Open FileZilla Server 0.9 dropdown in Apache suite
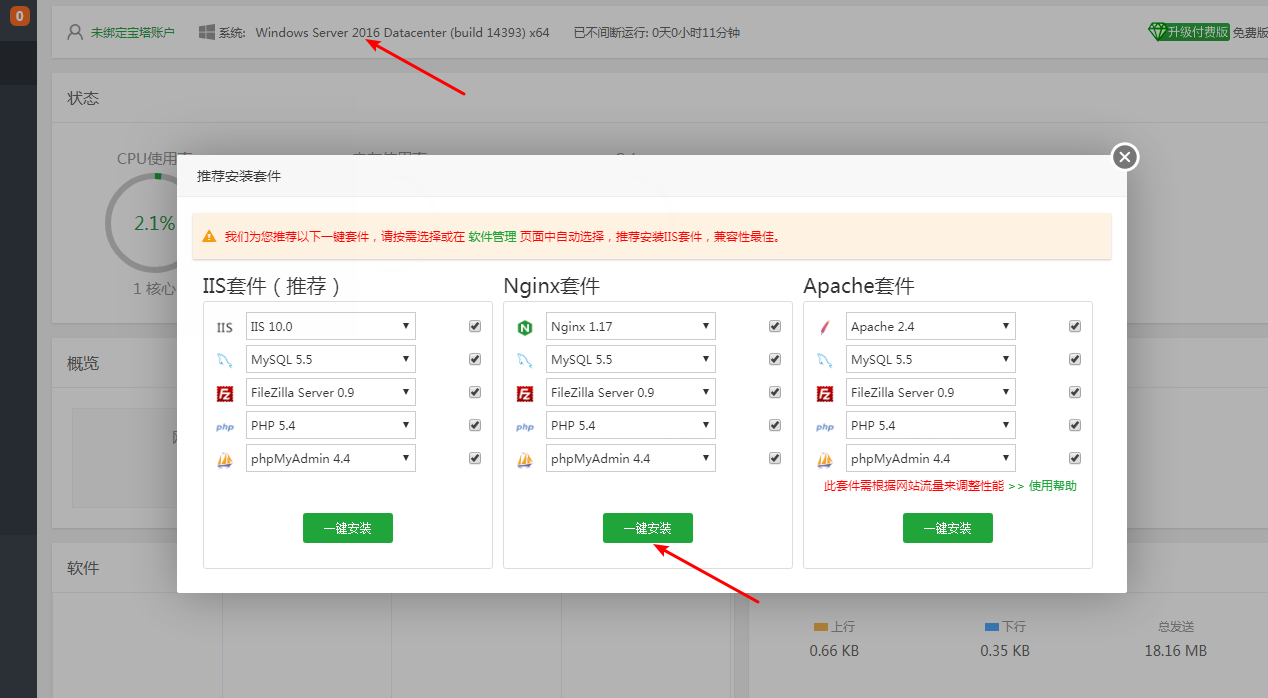The width and height of the screenshot is (1268, 698). click(x=931, y=392)
